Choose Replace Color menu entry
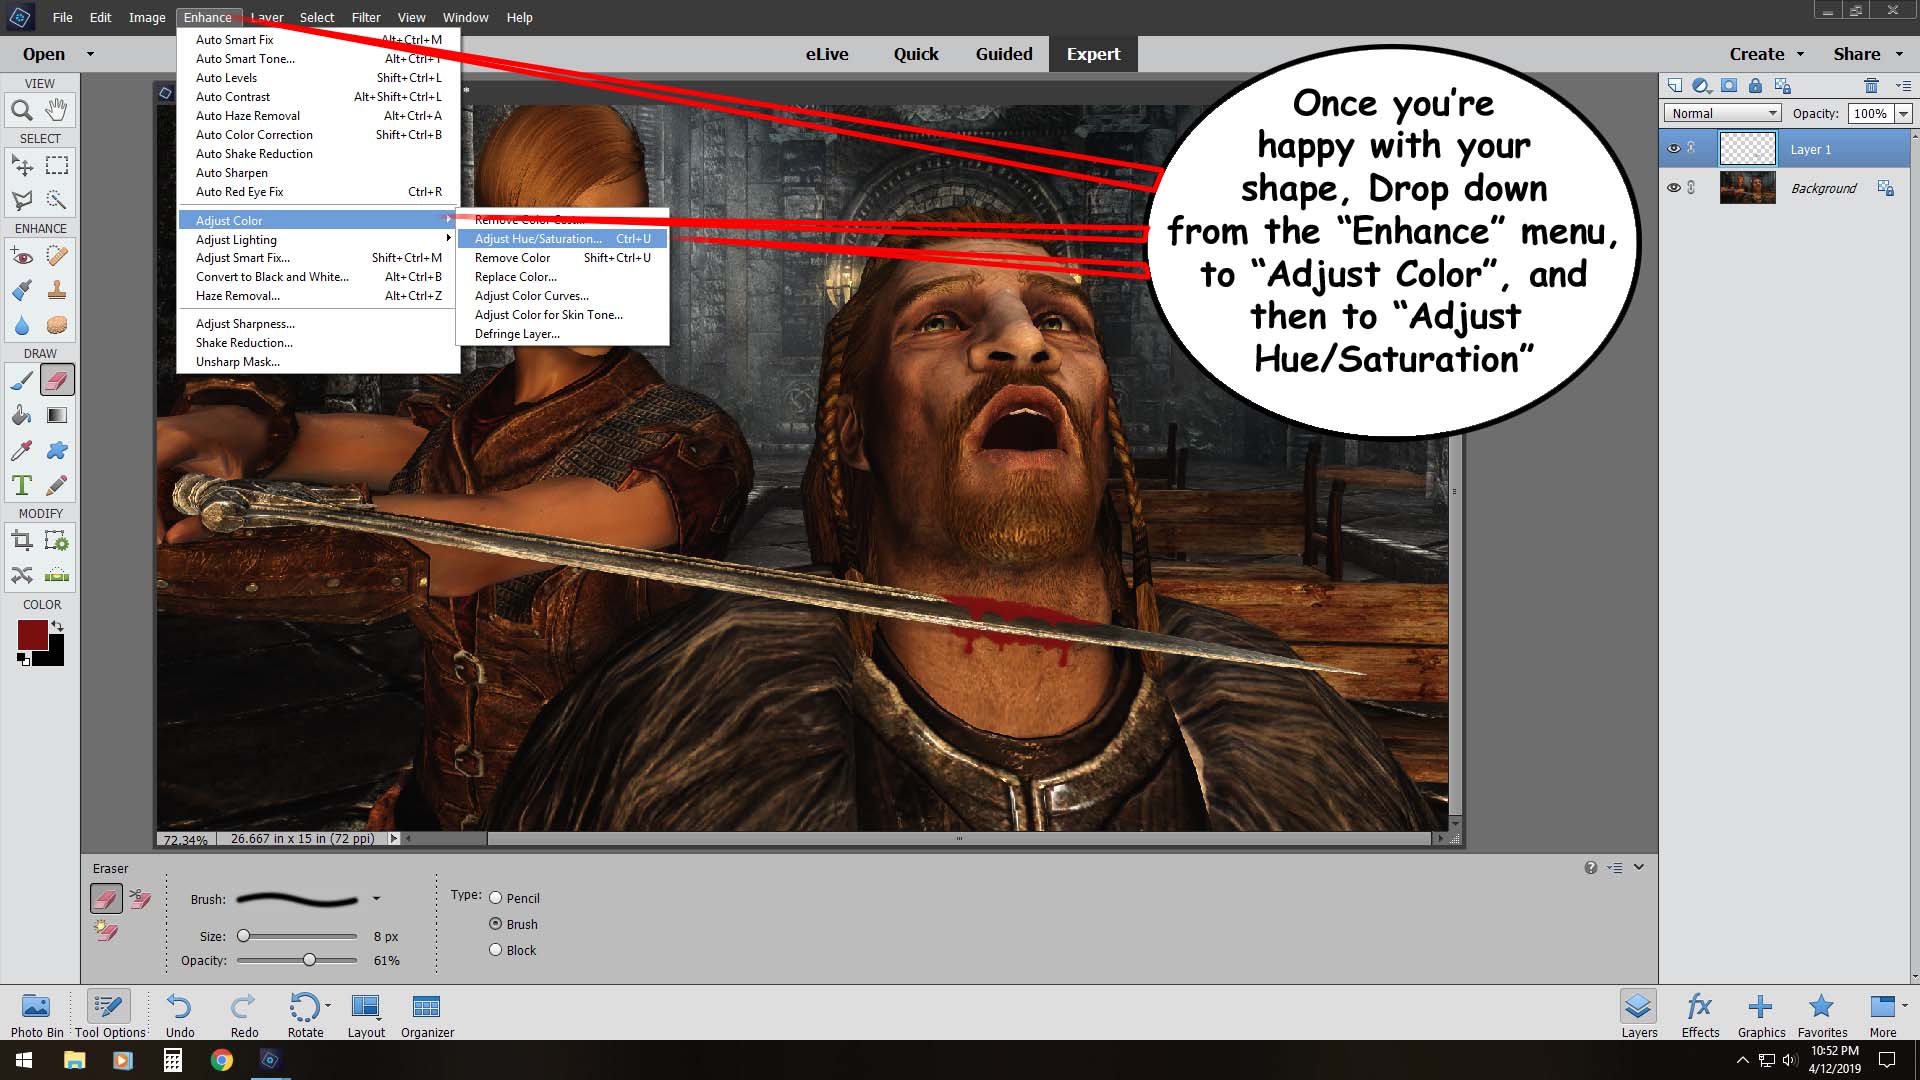Viewport: 1920px width, 1080px height. pos(562,277)
